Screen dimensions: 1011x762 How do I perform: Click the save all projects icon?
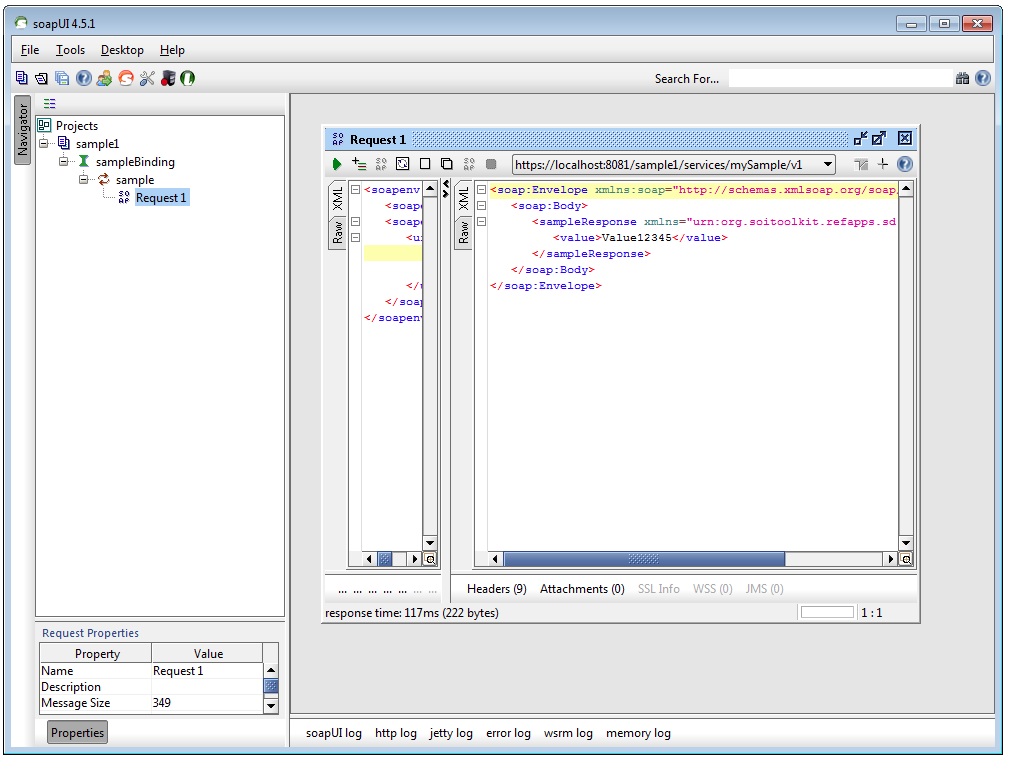[x=63, y=79]
